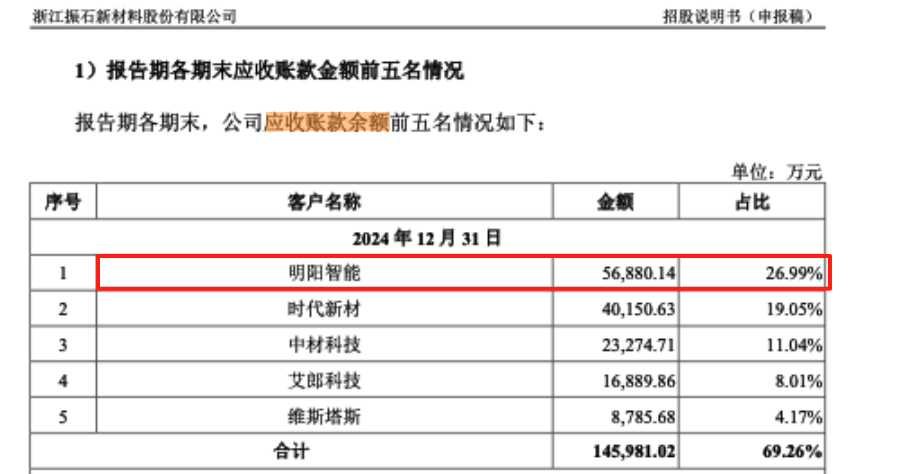Click the unit label 单位：万元

(x=776, y=172)
